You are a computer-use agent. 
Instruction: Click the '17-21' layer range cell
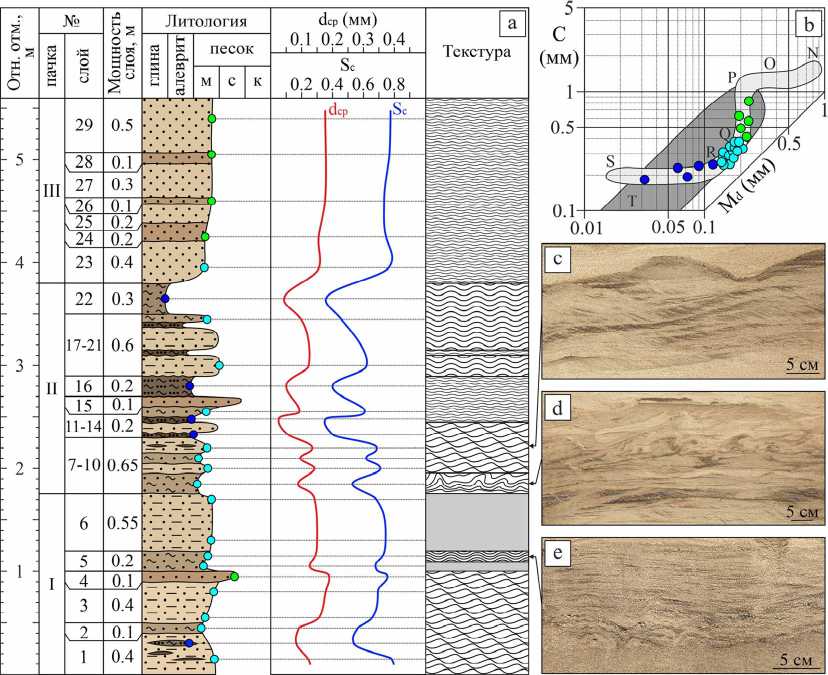[84, 346]
